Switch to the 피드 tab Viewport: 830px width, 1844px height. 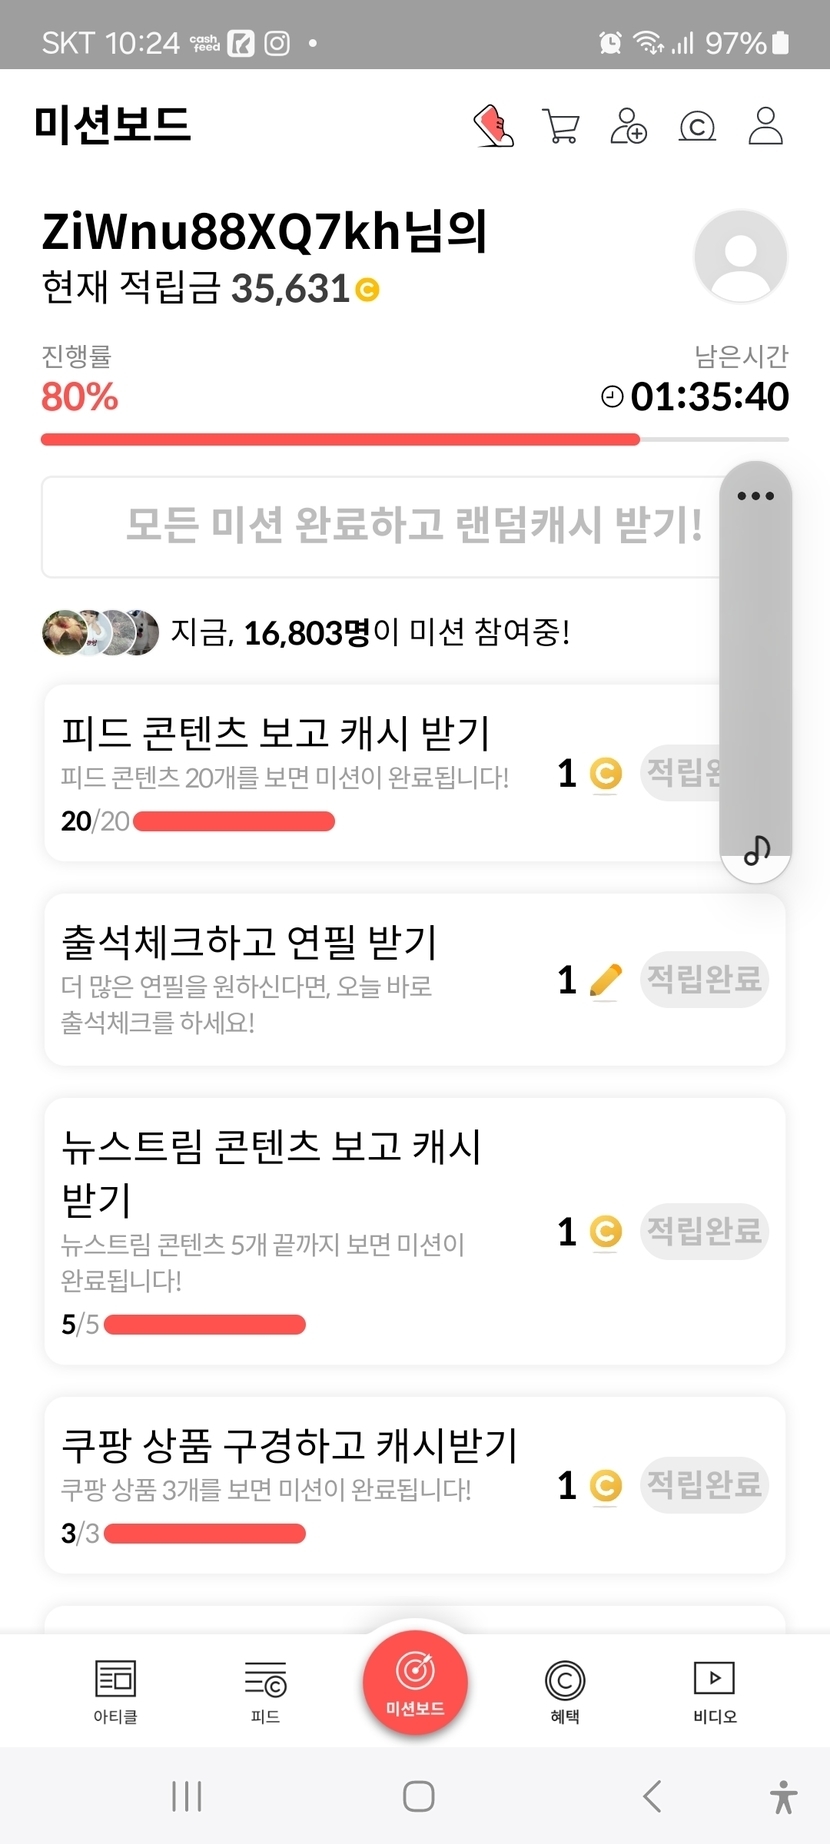265,1691
